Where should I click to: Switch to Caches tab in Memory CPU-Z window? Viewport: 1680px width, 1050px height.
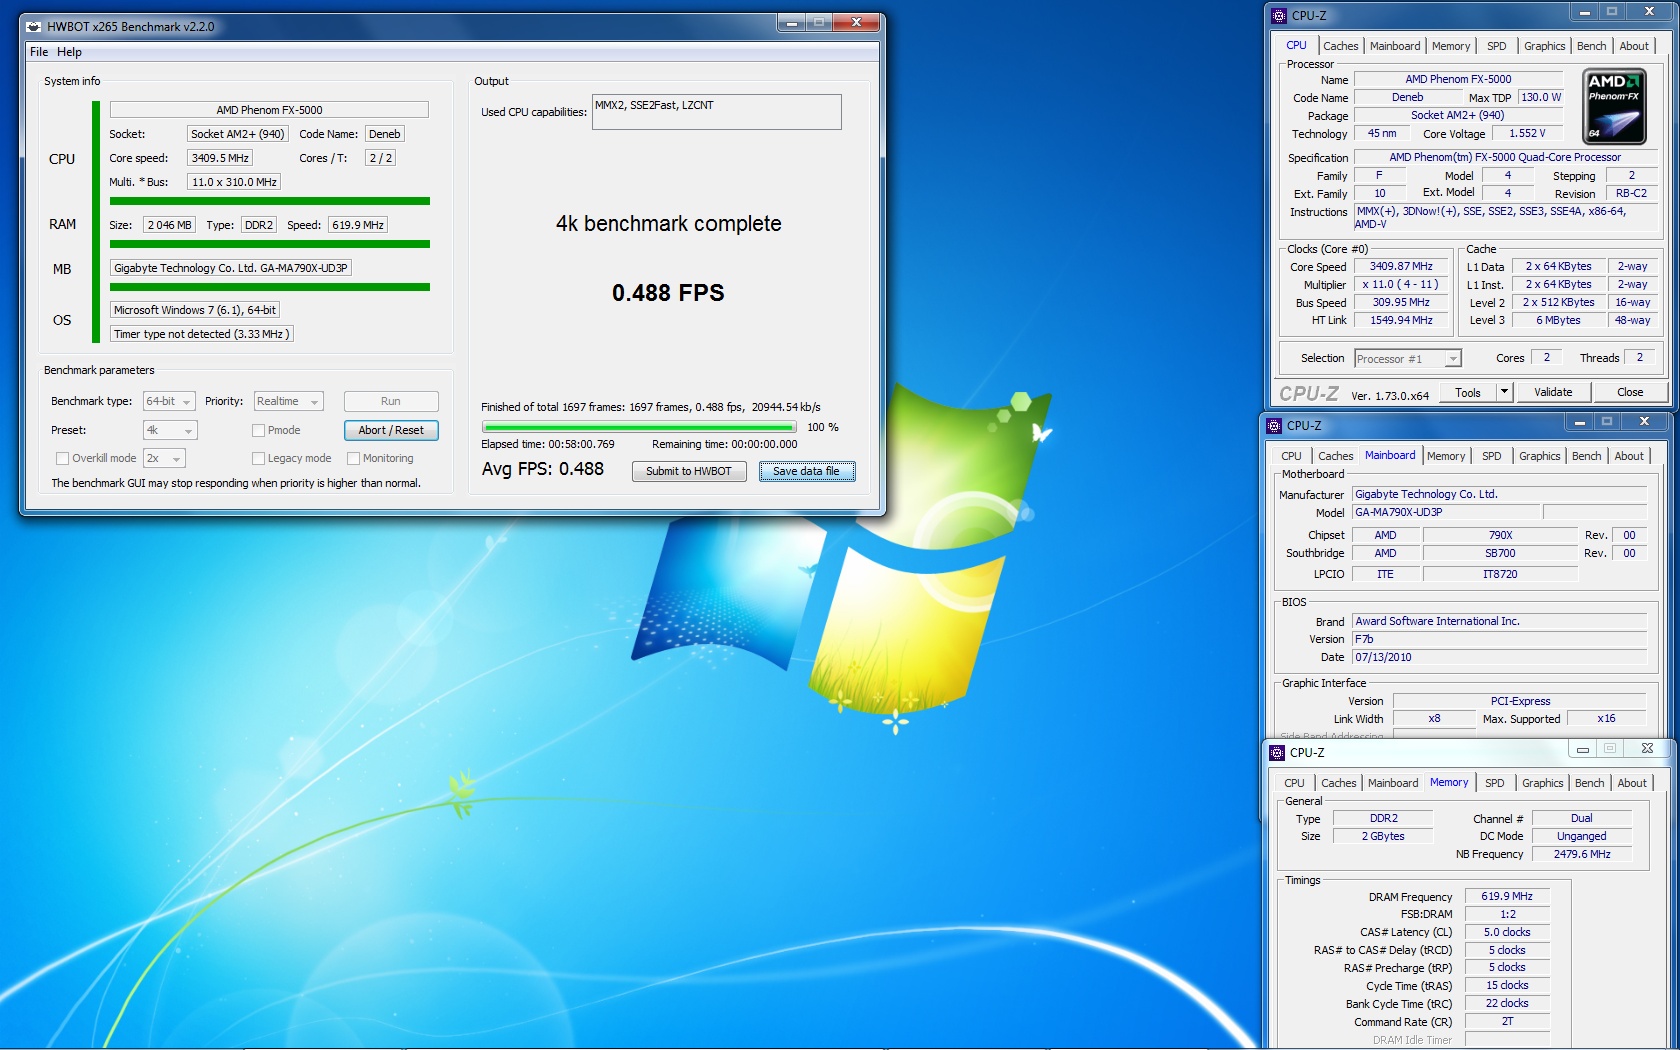[x=1338, y=783]
